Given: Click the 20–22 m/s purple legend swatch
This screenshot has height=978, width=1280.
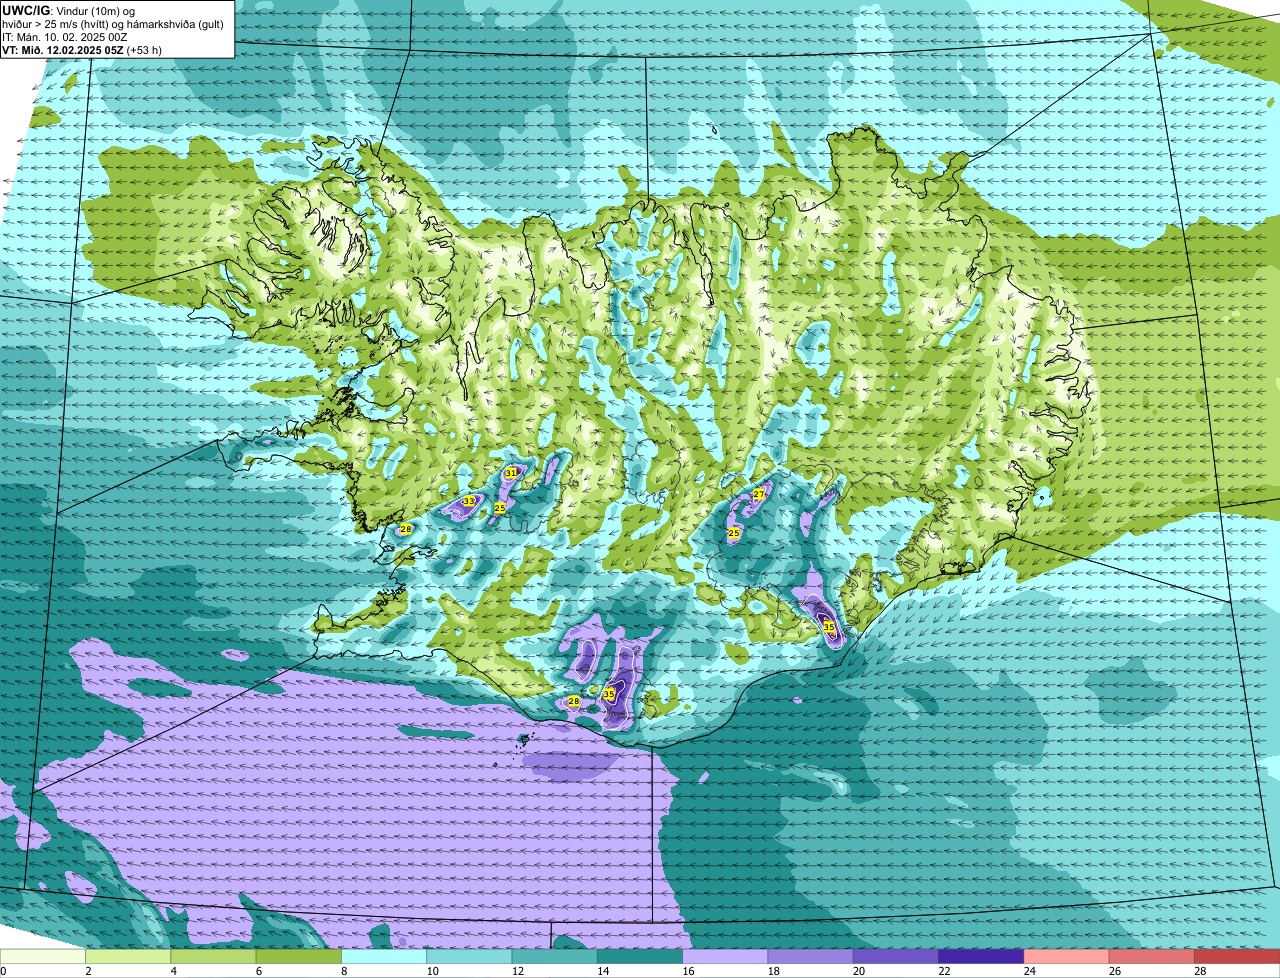Looking at the screenshot, I should (896, 957).
